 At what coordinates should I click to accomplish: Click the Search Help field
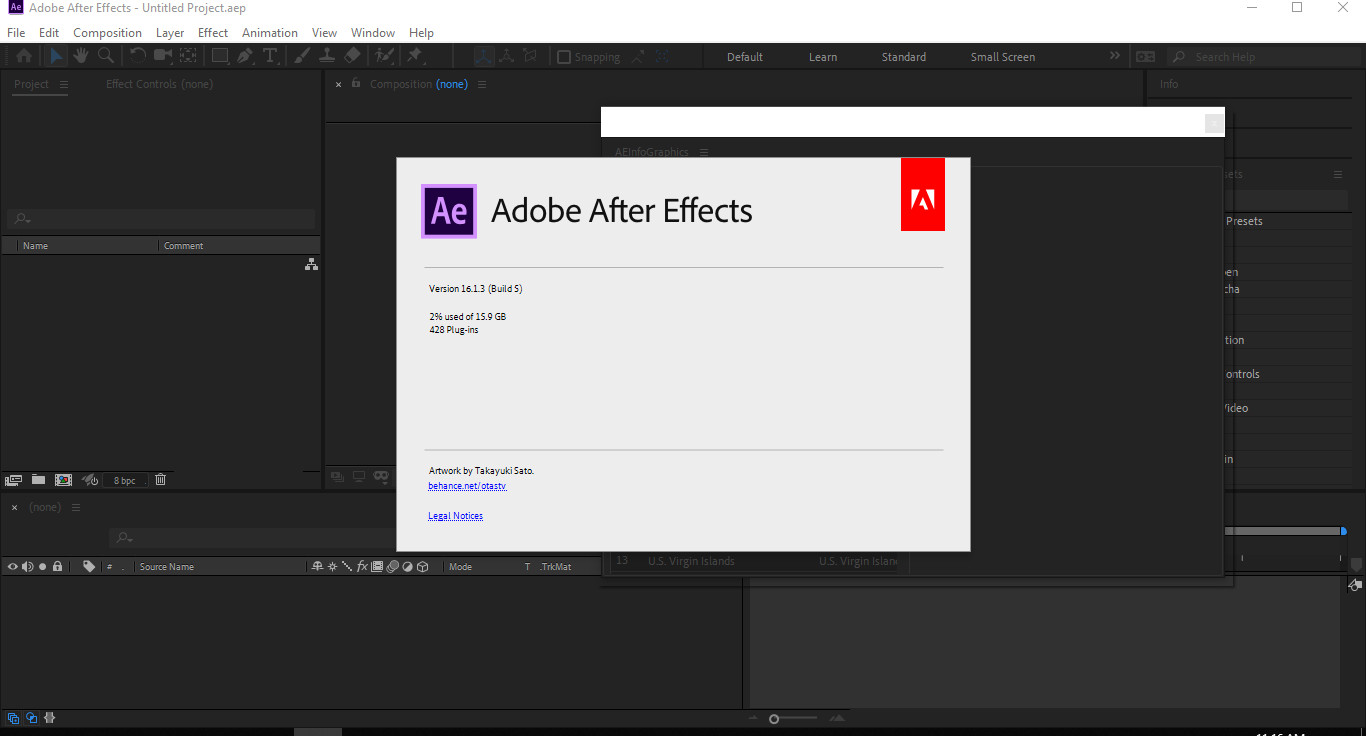1264,57
